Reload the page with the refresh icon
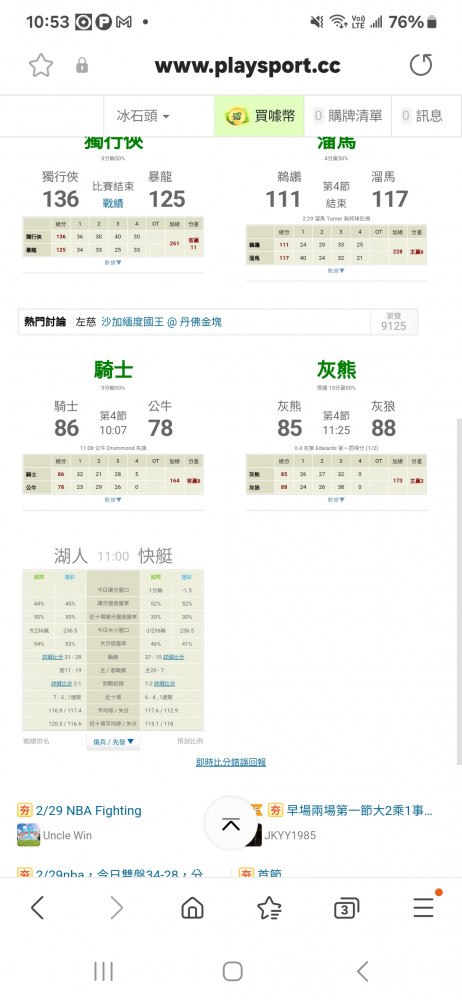 (421, 65)
